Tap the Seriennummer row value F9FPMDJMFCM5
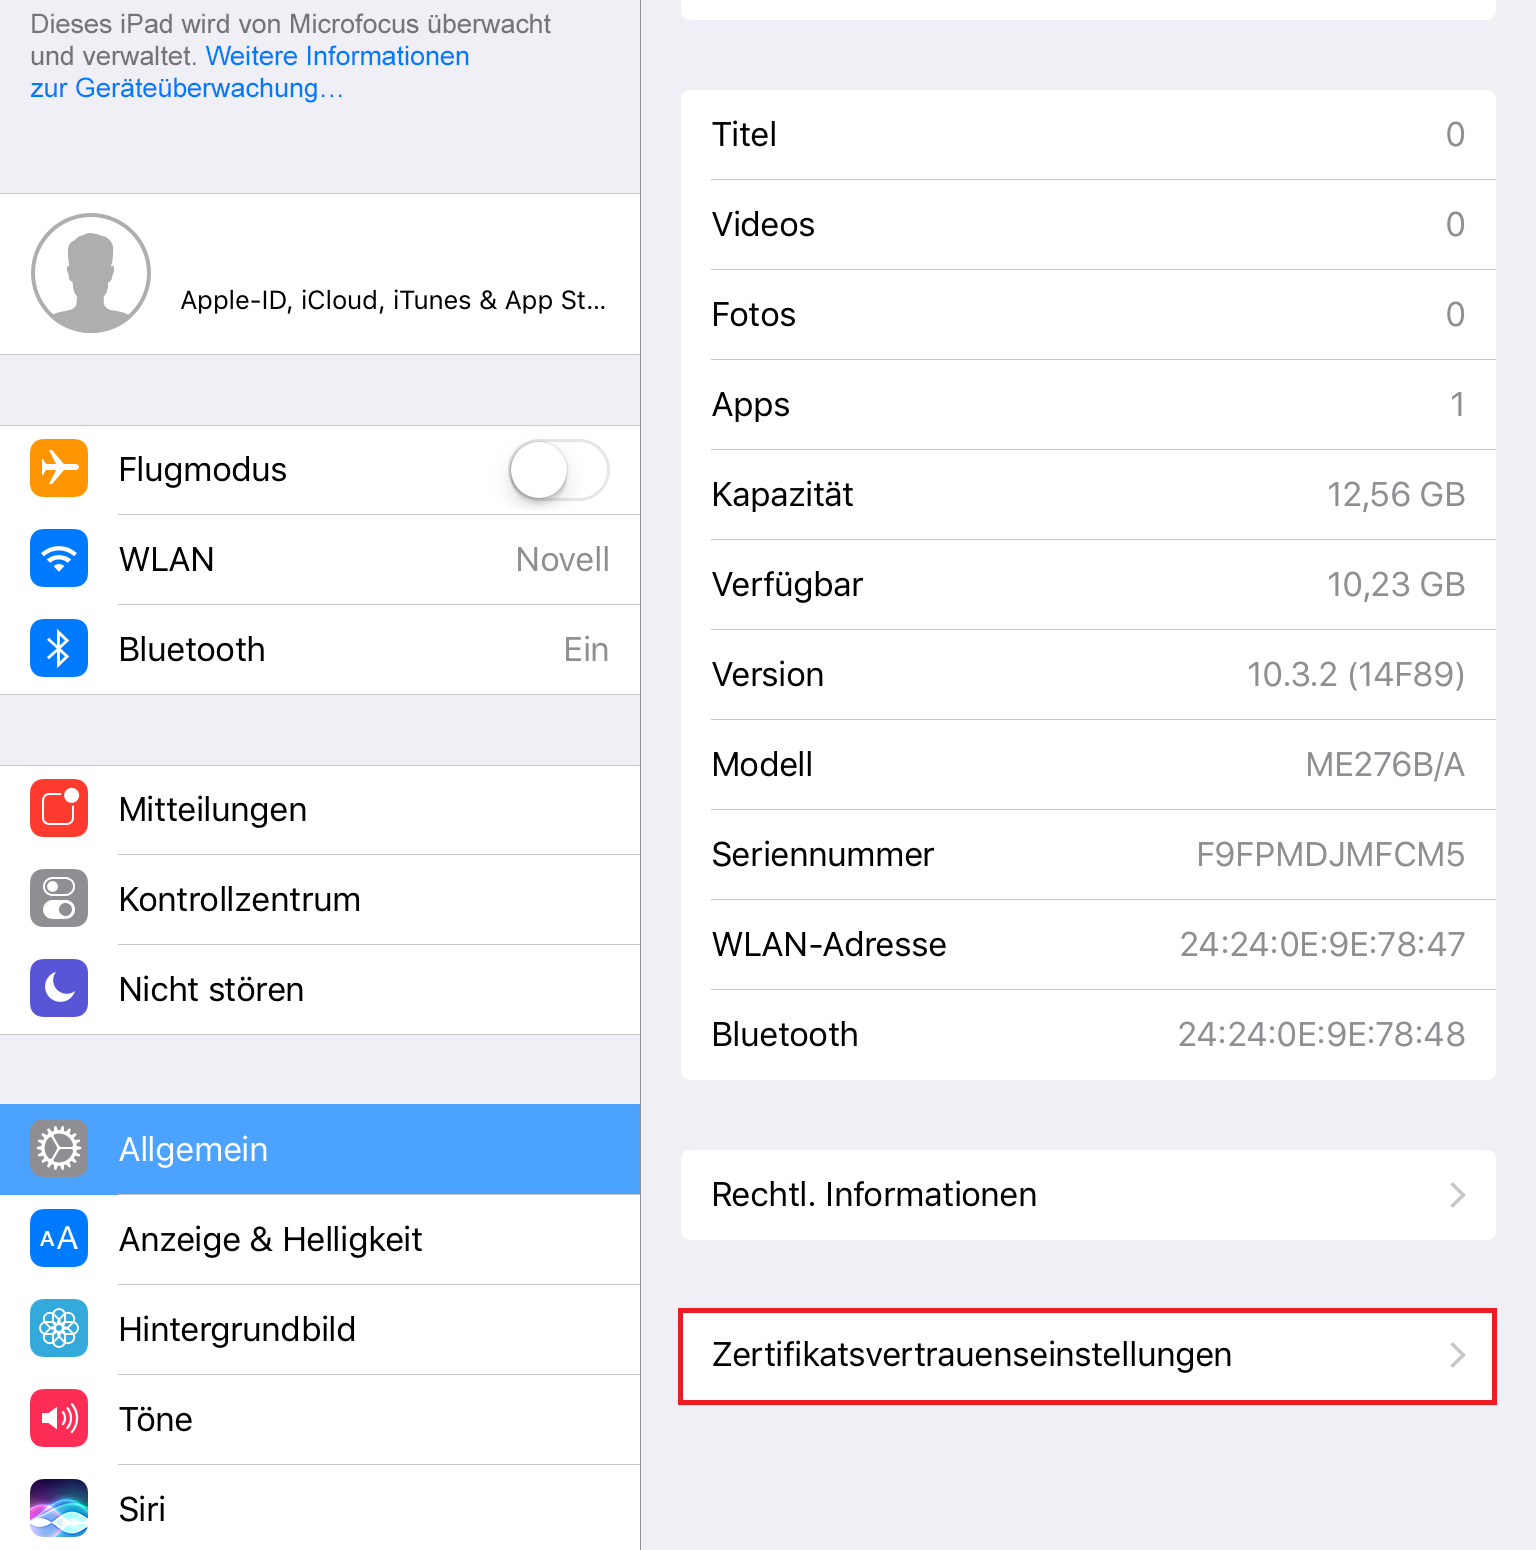This screenshot has height=1550, width=1536. pos(1330,855)
